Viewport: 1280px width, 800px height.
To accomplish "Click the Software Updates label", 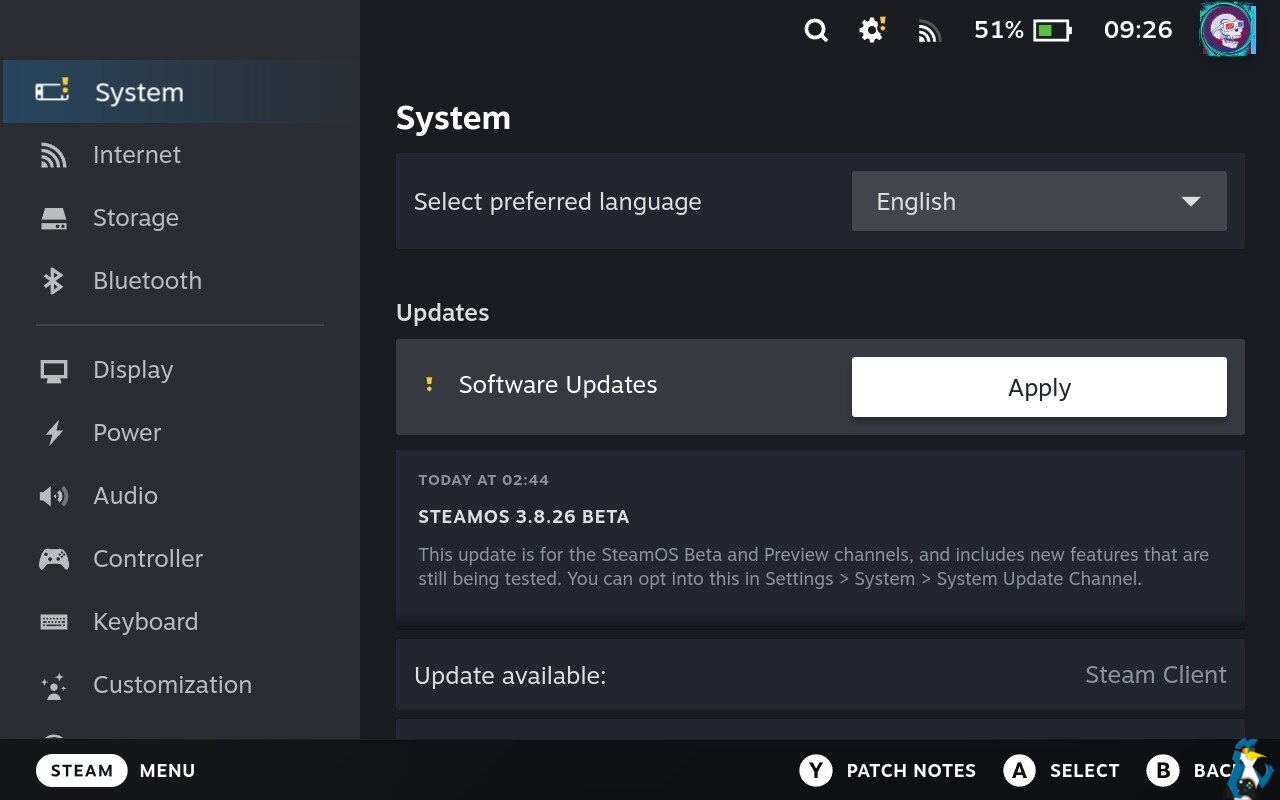I will point(558,385).
